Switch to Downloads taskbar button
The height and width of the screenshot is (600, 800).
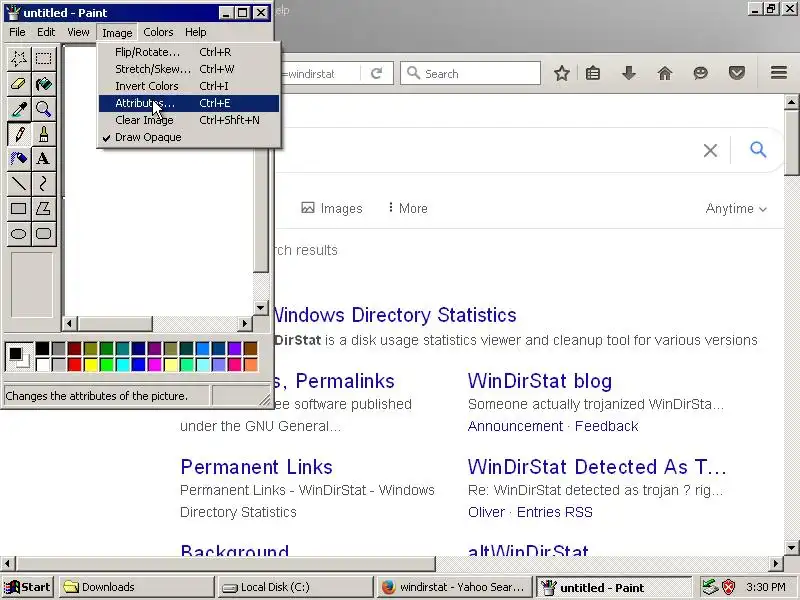(136, 587)
